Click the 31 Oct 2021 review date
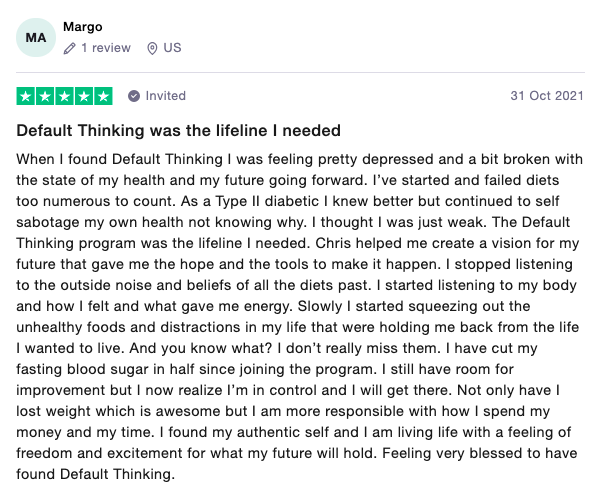 (x=547, y=96)
